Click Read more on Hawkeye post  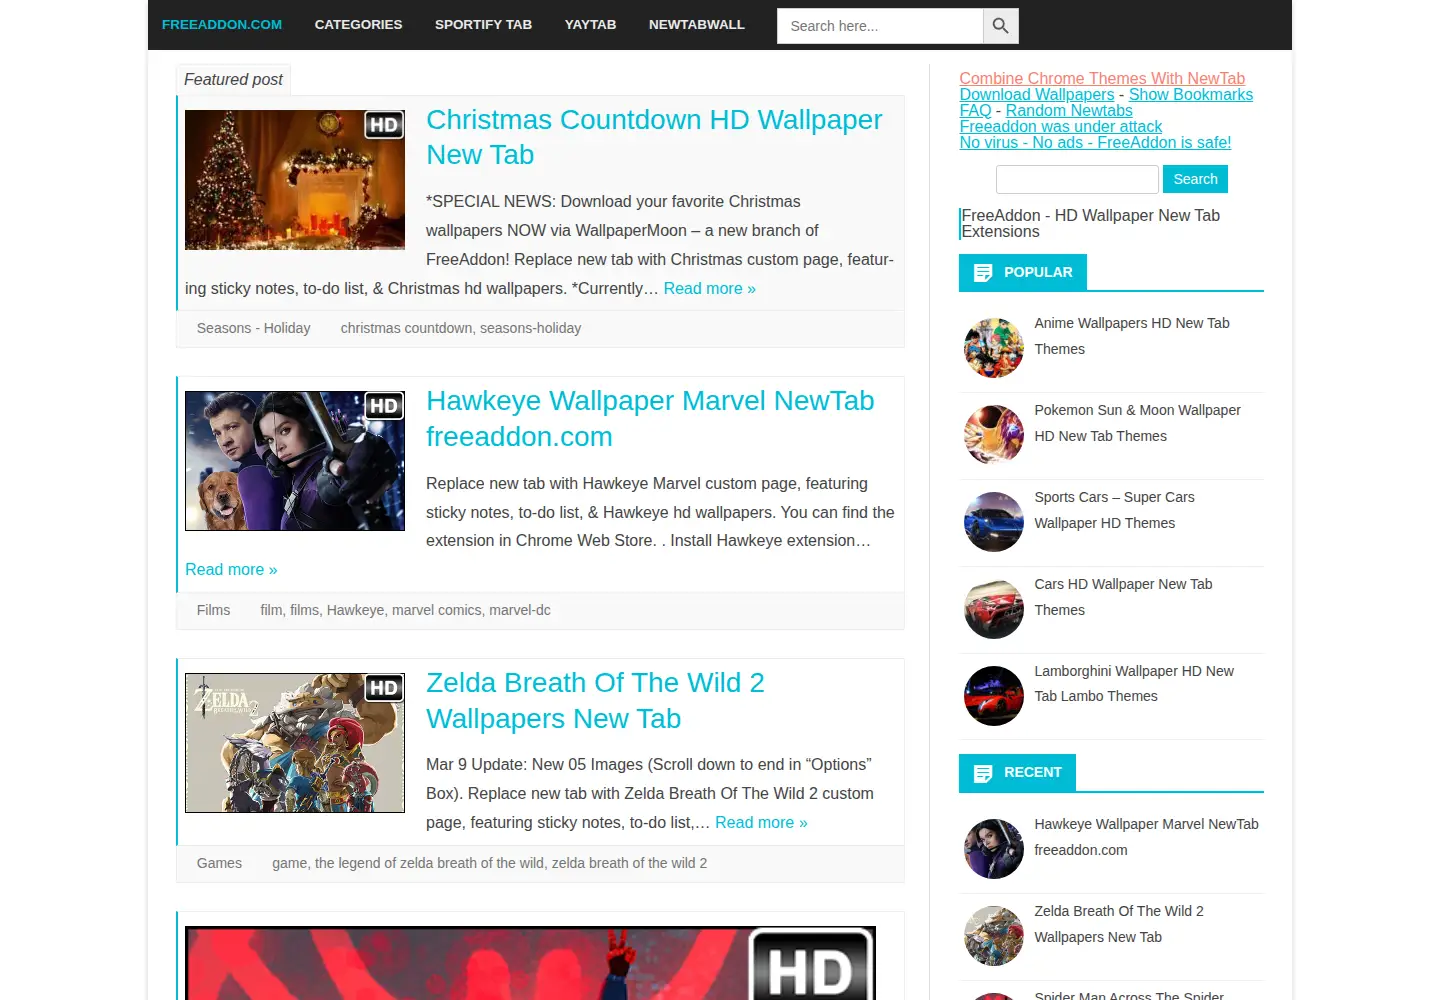pyautogui.click(x=231, y=569)
